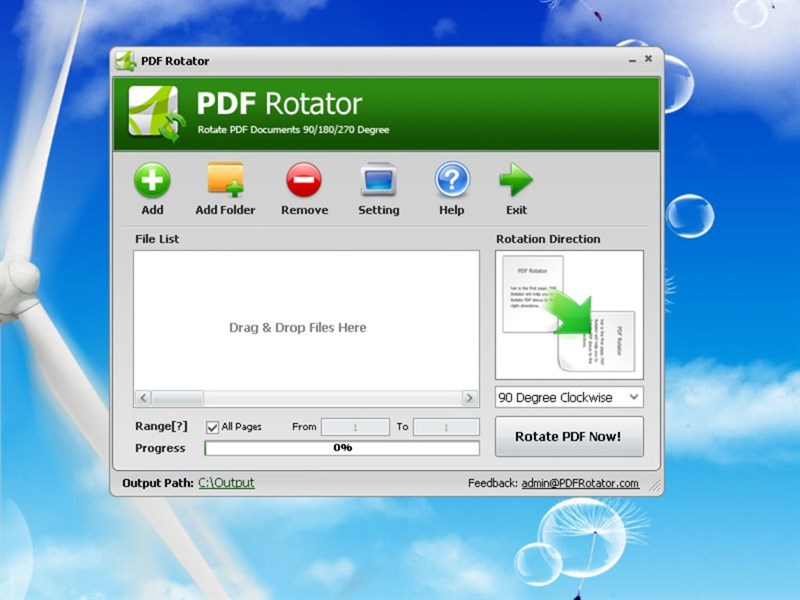Viewport: 800px width, 600px height.
Task: Click the From page input field
Action: (355, 427)
